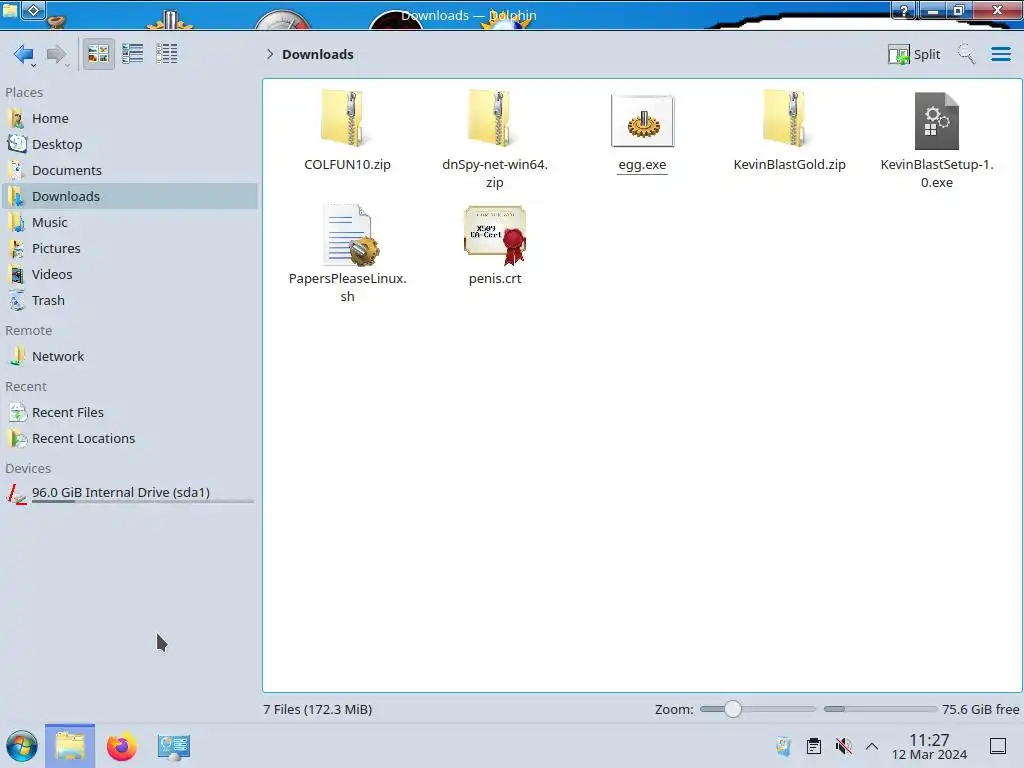Viewport: 1024px width, 768px height.
Task: Open Videos in Places
Action: [129, 275]
